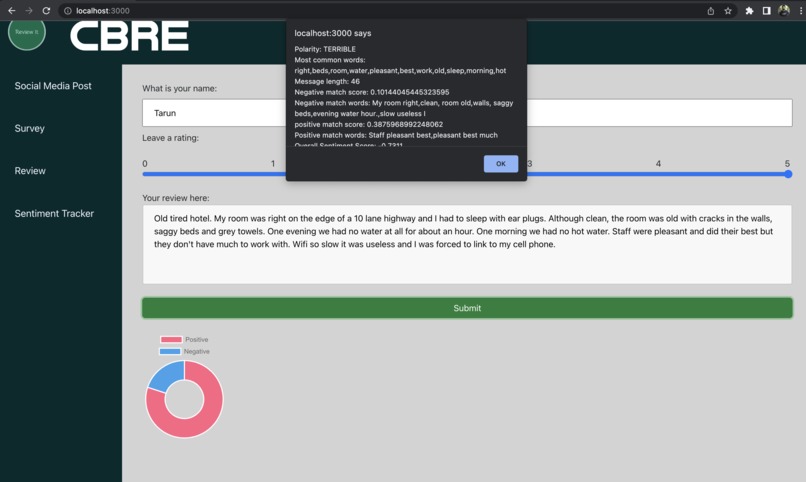This screenshot has width=806, height=482.
Task: Select the Review sidebar item
Action: coord(30,171)
